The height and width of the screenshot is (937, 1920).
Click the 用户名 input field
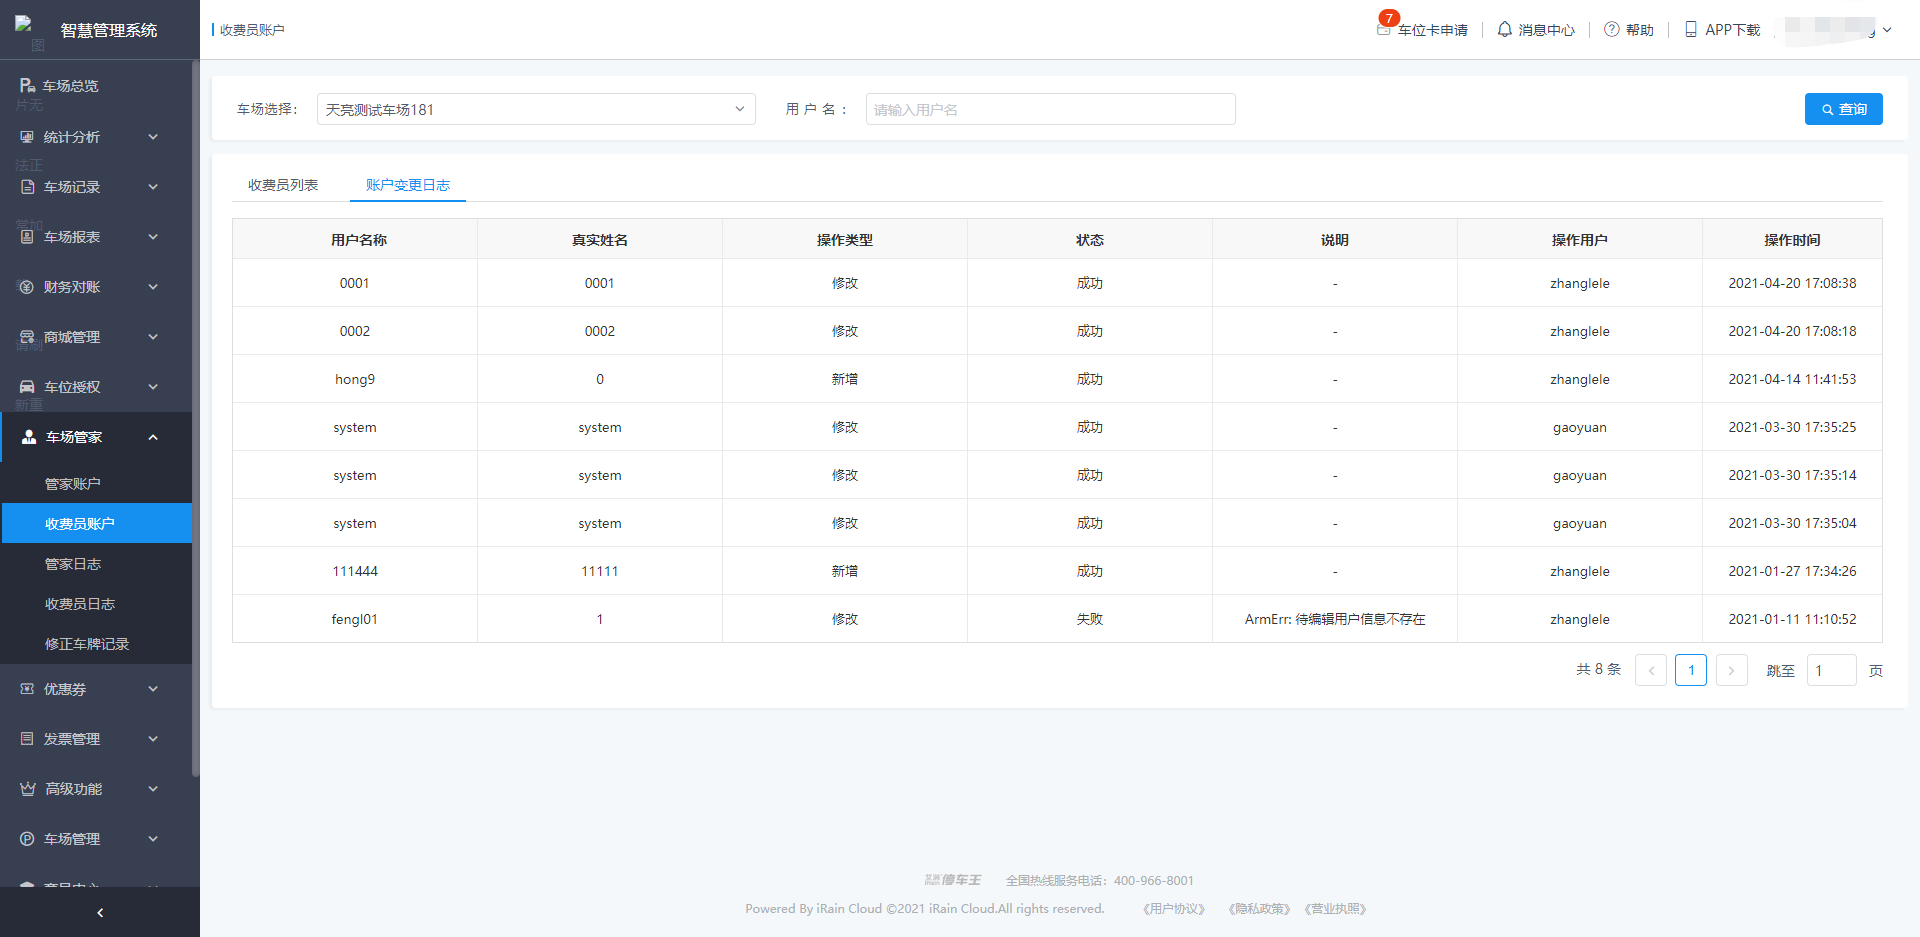(x=1050, y=109)
